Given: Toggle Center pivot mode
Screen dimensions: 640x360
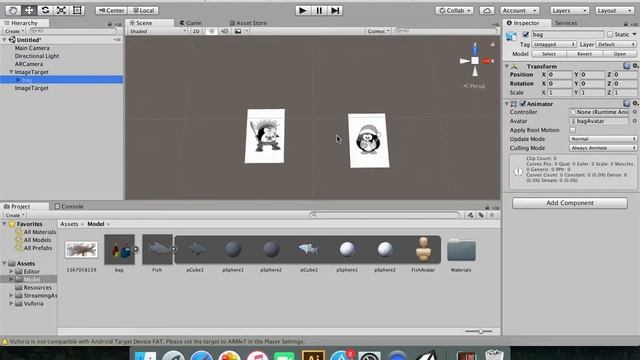Looking at the screenshot, I should (112, 11).
